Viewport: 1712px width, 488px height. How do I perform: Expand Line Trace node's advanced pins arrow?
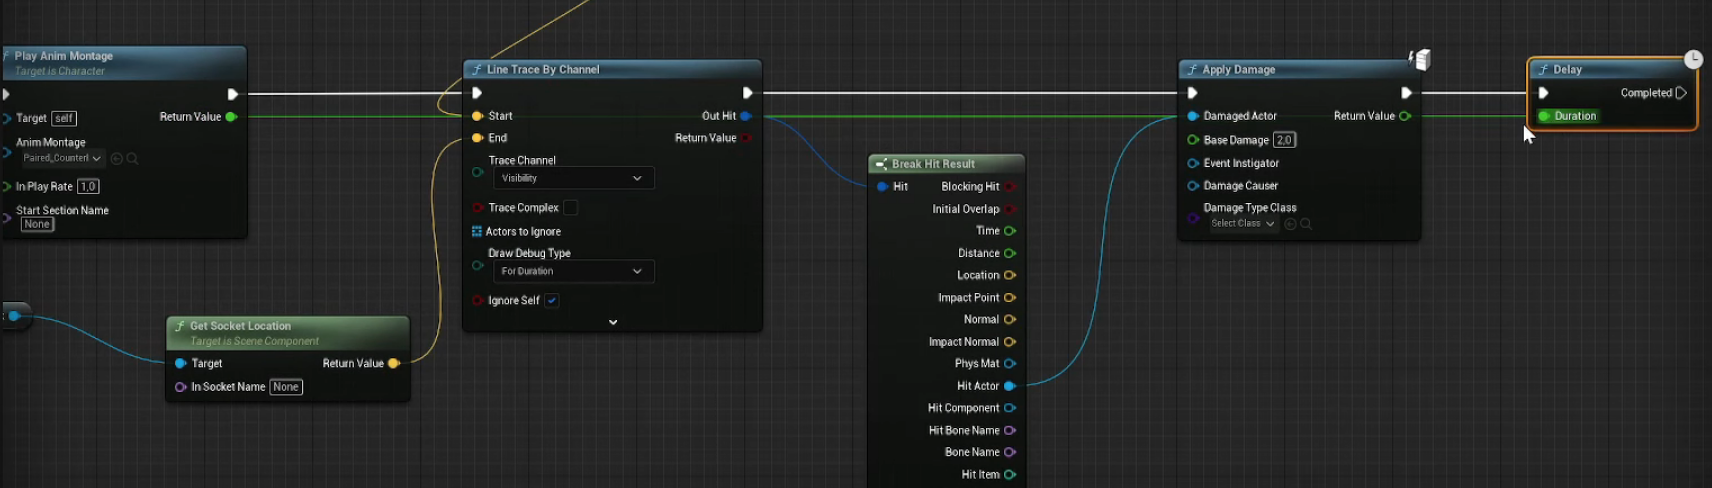613,322
